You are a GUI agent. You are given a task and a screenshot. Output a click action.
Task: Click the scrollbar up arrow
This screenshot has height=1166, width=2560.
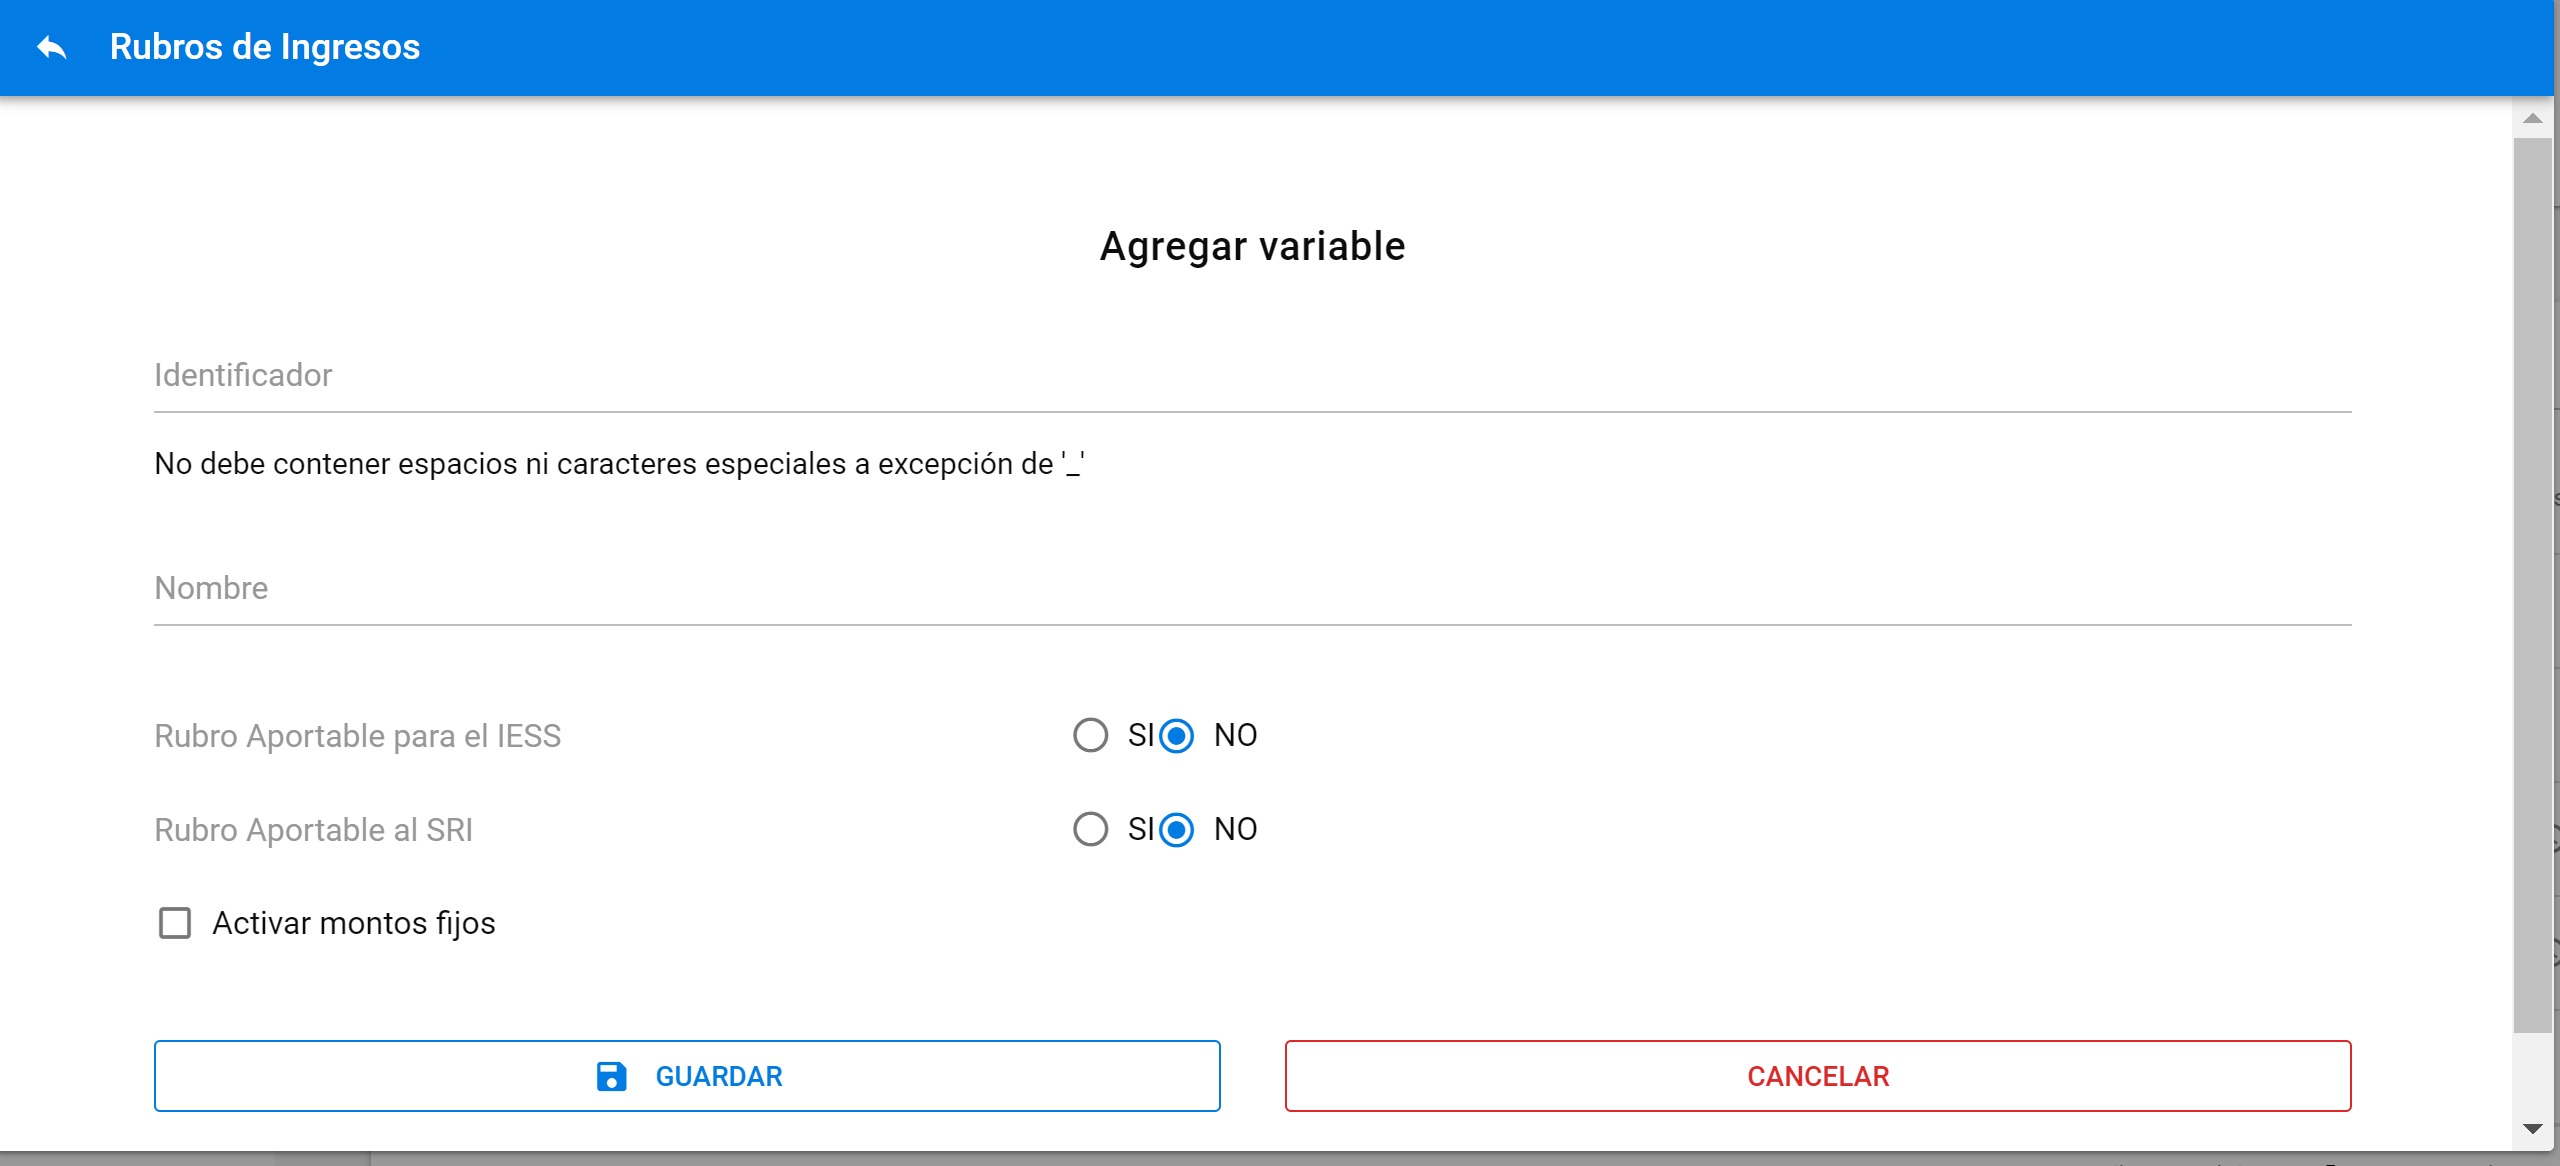point(2533,119)
